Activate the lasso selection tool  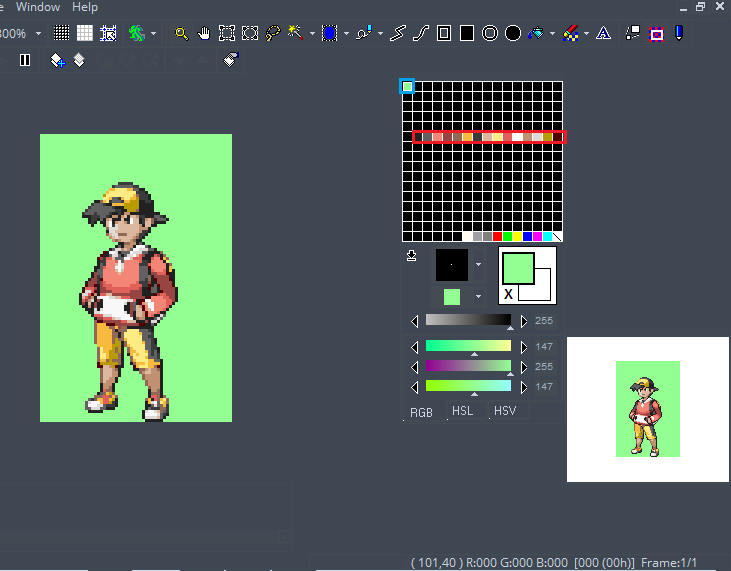point(272,33)
